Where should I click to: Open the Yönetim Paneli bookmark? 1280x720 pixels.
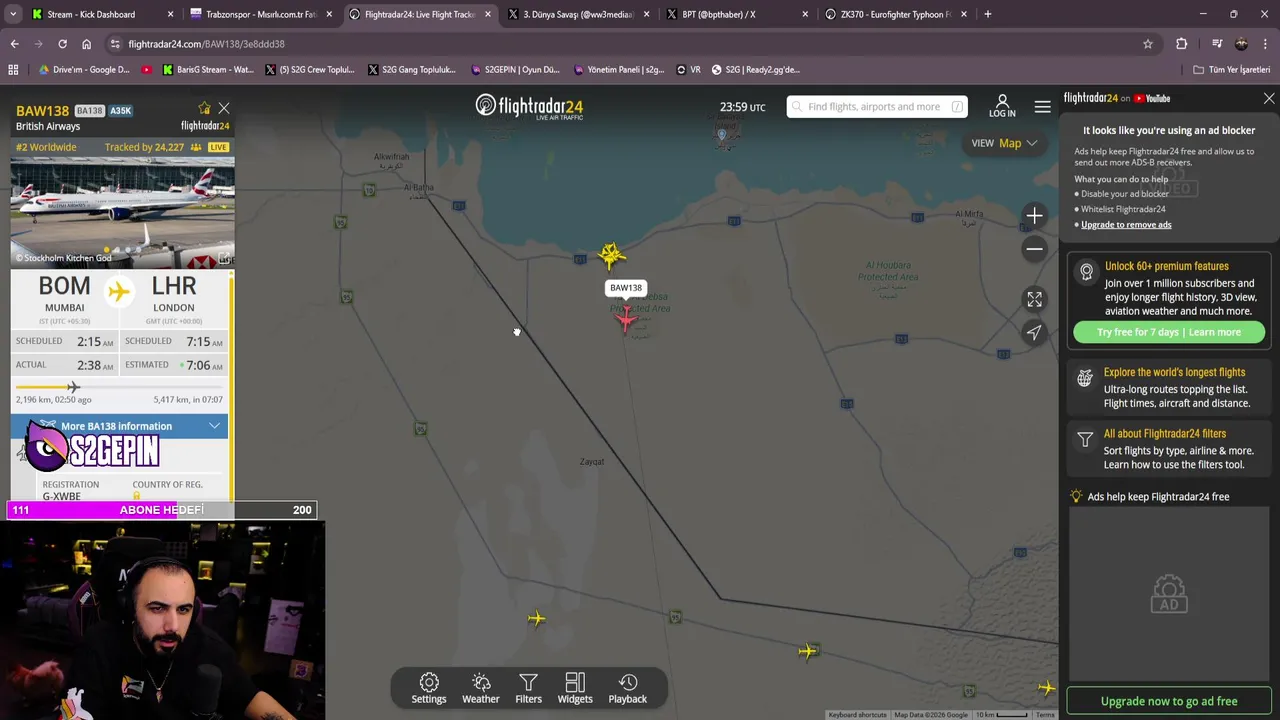[x=619, y=70]
